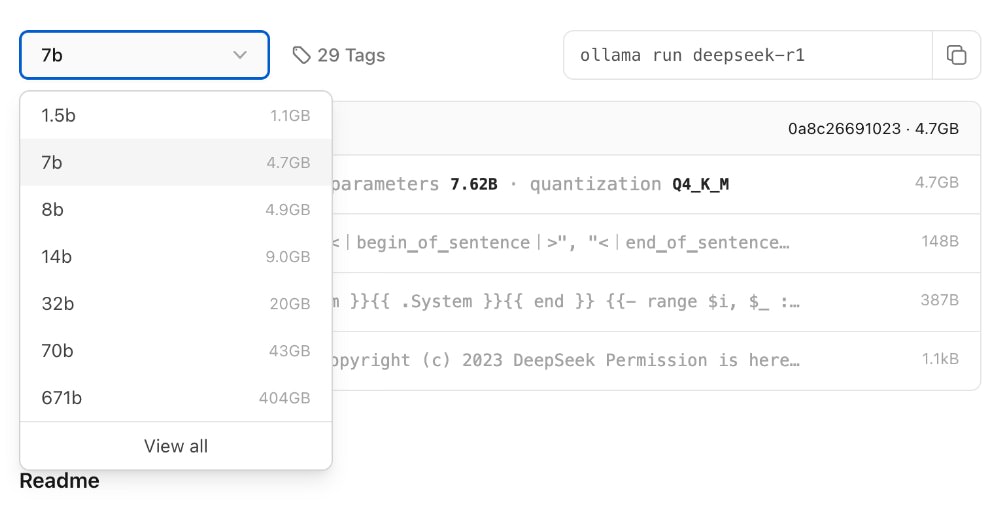Open the model row showing parameters 7.62B
Viewport: 1000px width, 513px height.
click(x=656, y=184)
